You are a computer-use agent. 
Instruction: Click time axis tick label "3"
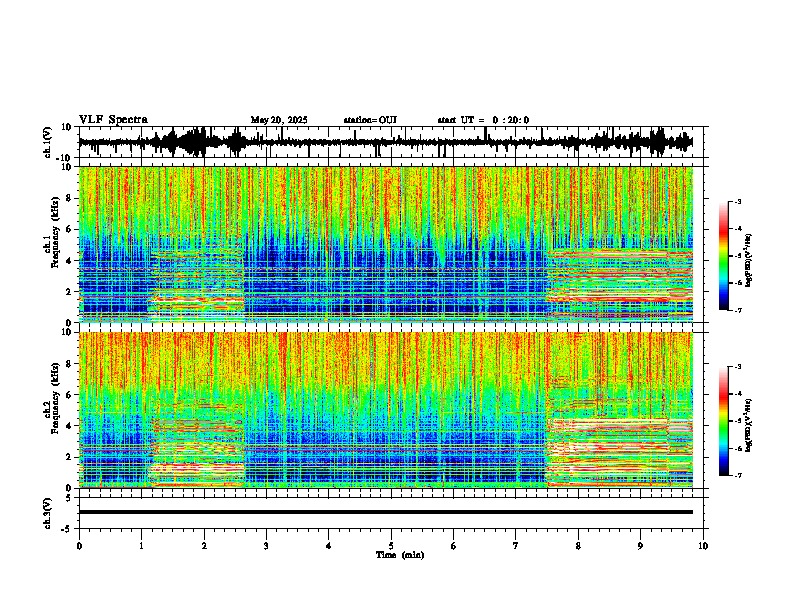266,546
